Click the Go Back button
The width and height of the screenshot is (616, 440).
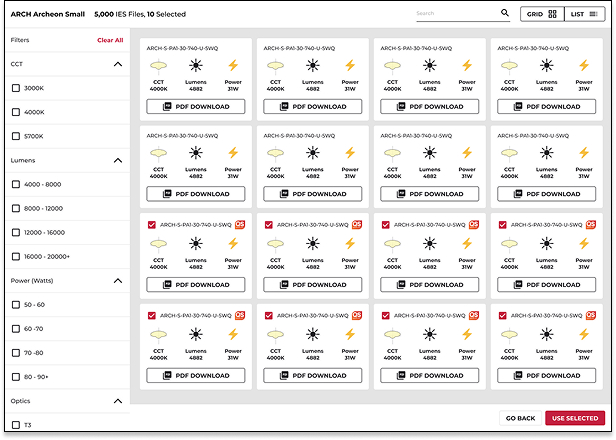(520, 418)
